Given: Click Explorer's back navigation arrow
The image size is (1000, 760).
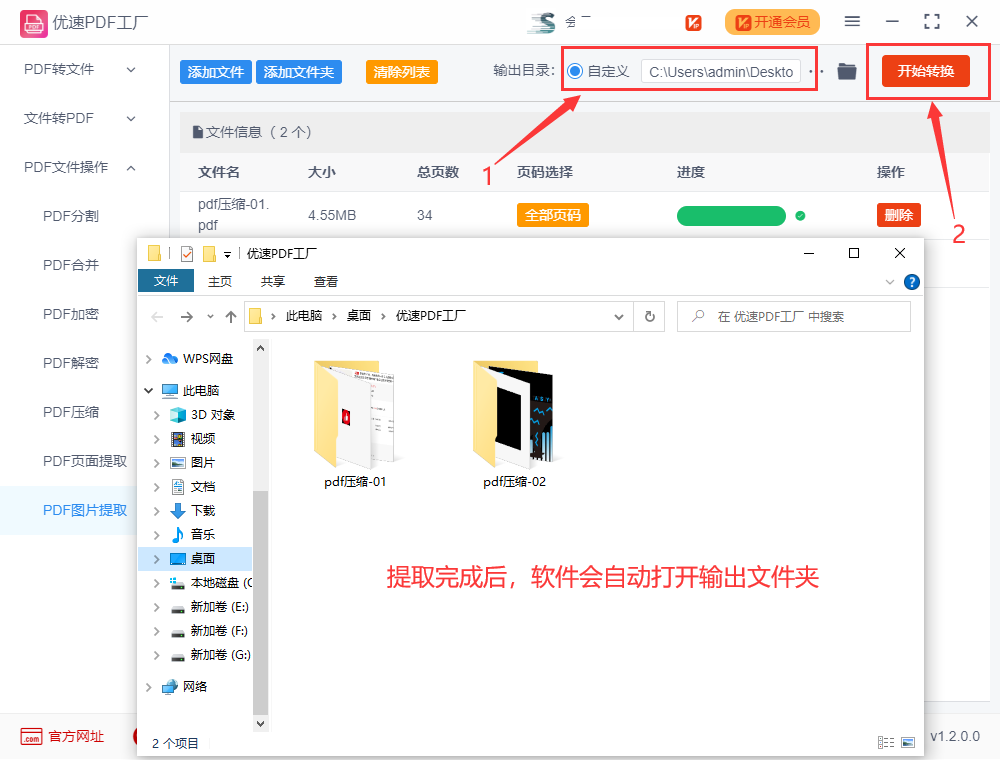Looking at the screenshot, I should (x=157, y=317).
